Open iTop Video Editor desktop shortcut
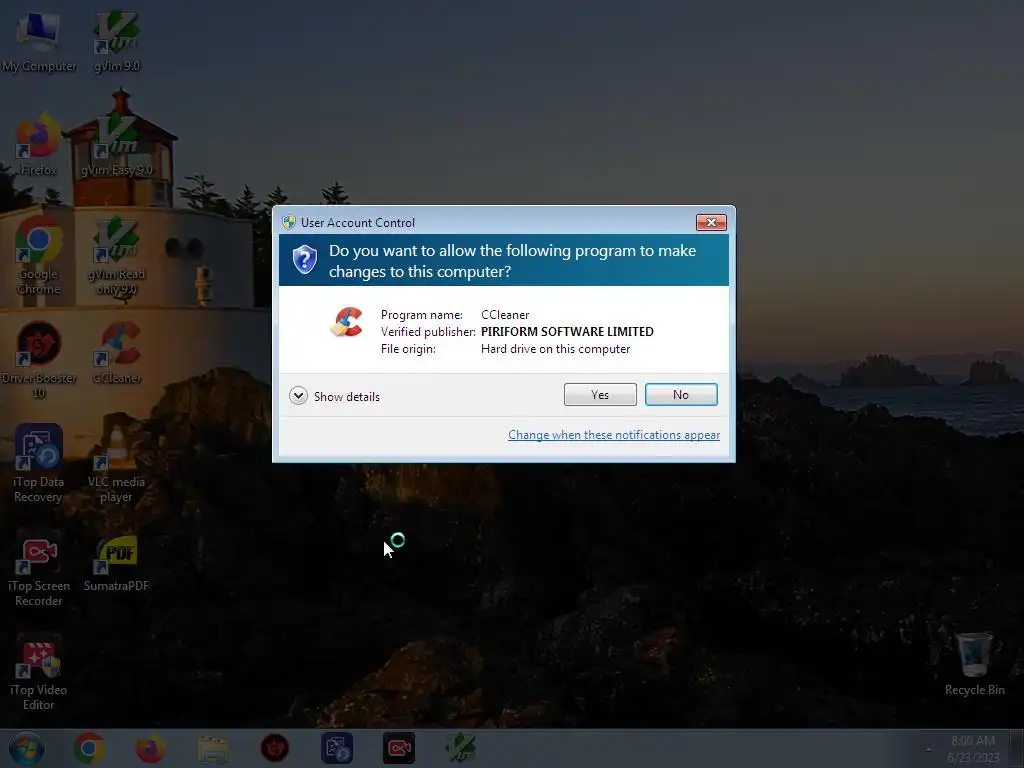 pos(39,673)
